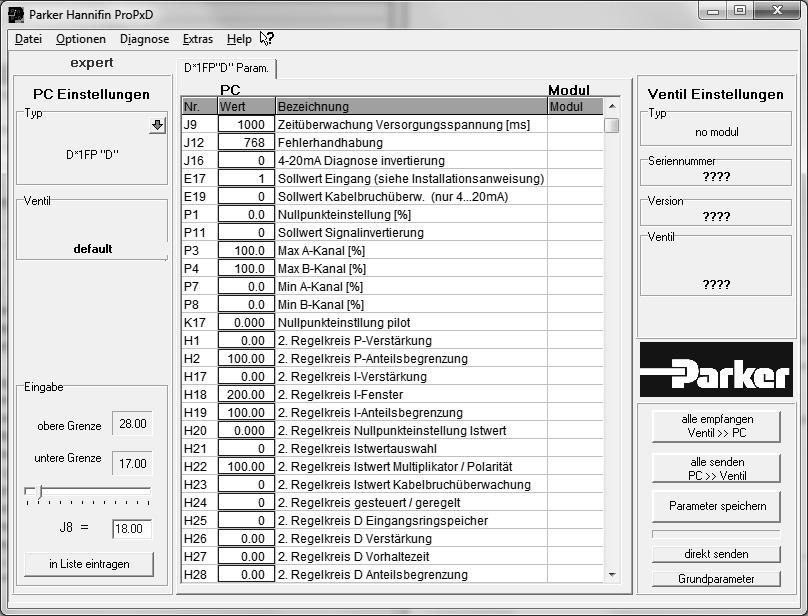Screen dimensions: 808x616
Task: Open the Diagnose menu
Action: 144,39
